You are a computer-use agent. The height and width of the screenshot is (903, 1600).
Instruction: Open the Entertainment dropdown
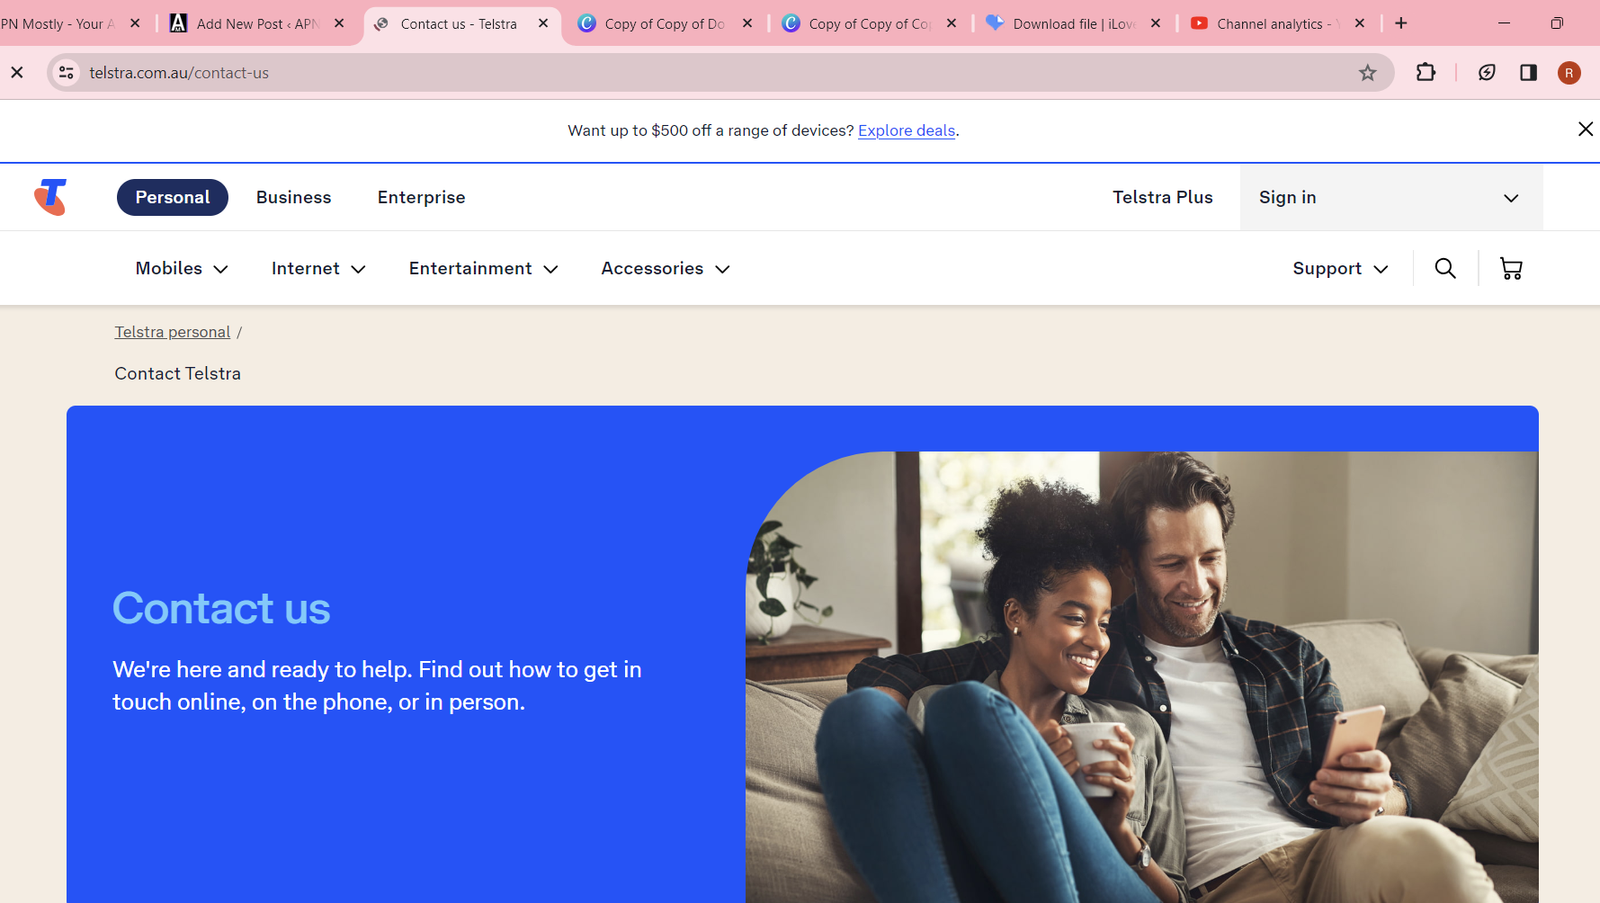(x=482, y=268)
